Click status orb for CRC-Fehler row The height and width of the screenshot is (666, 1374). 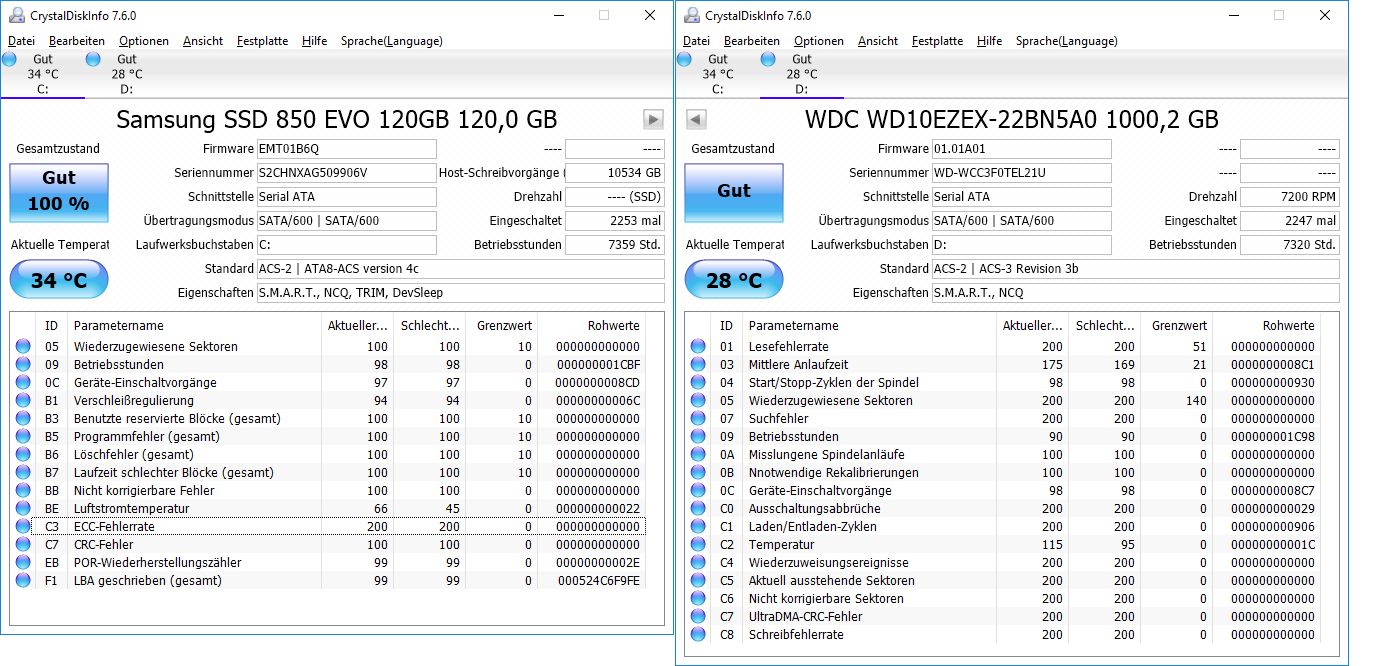point(23,545)
